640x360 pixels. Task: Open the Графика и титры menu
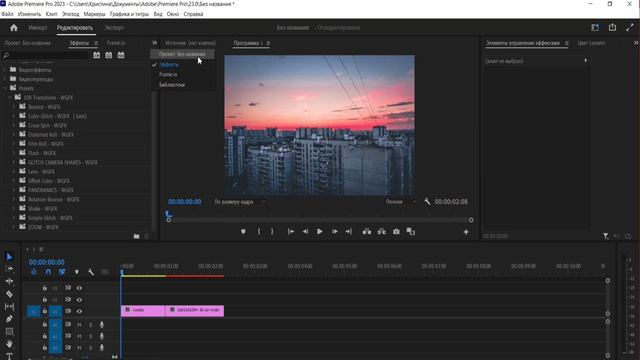(129, 14)
